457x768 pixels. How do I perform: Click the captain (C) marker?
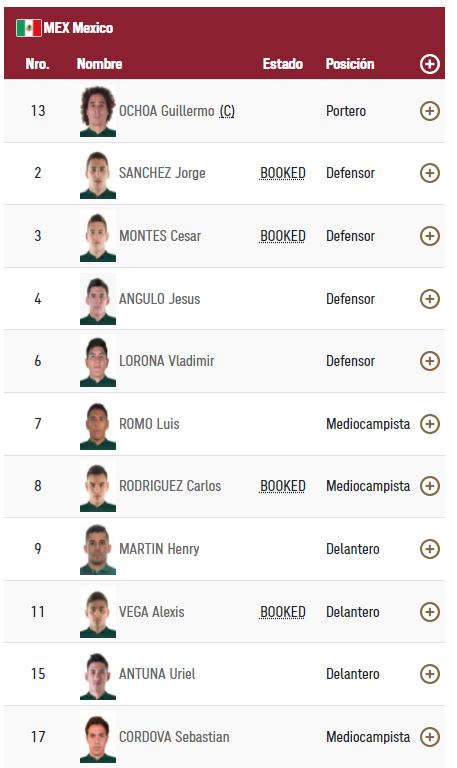[x=227, y=111]
